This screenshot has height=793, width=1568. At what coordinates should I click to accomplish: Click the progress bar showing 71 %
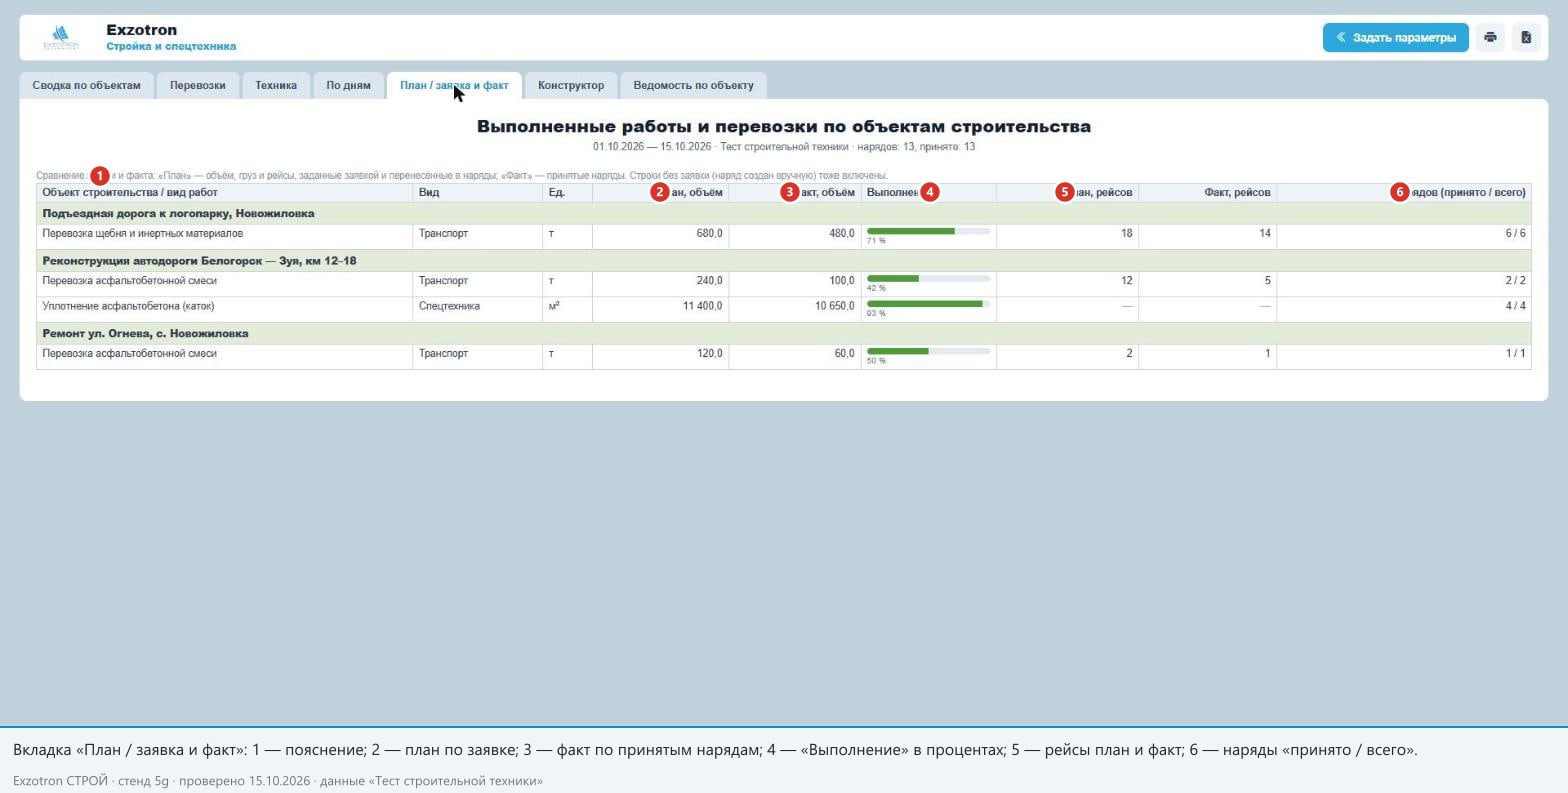tap(928, 231)
